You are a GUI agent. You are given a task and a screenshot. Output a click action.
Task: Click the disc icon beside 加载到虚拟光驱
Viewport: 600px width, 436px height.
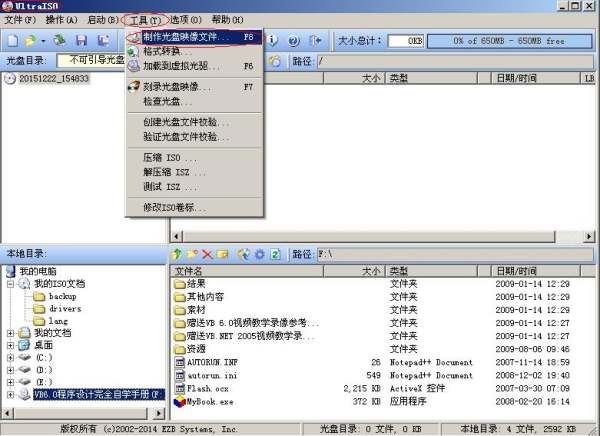point(133,66)
